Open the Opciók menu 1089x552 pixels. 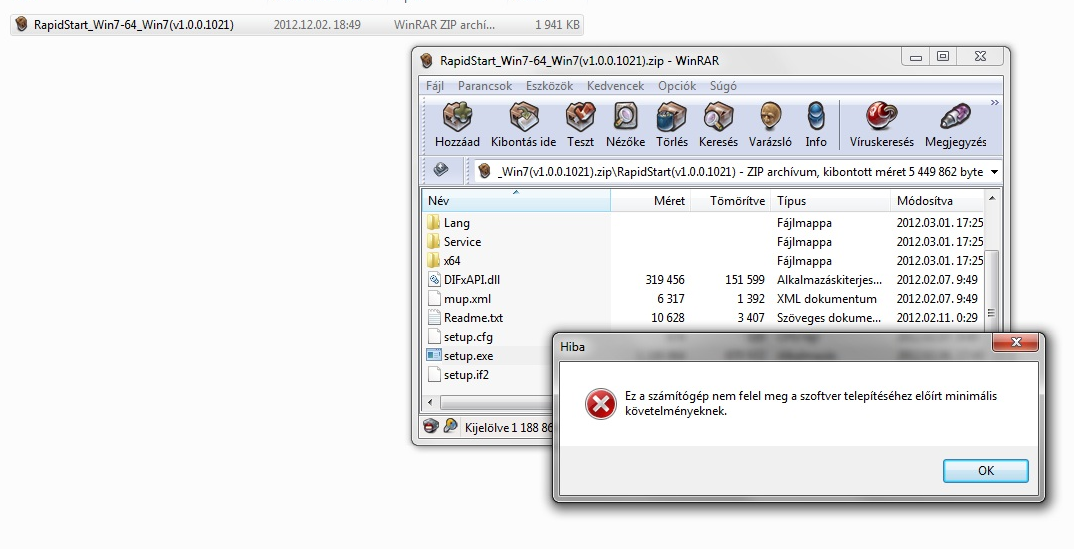click(676, 86)
